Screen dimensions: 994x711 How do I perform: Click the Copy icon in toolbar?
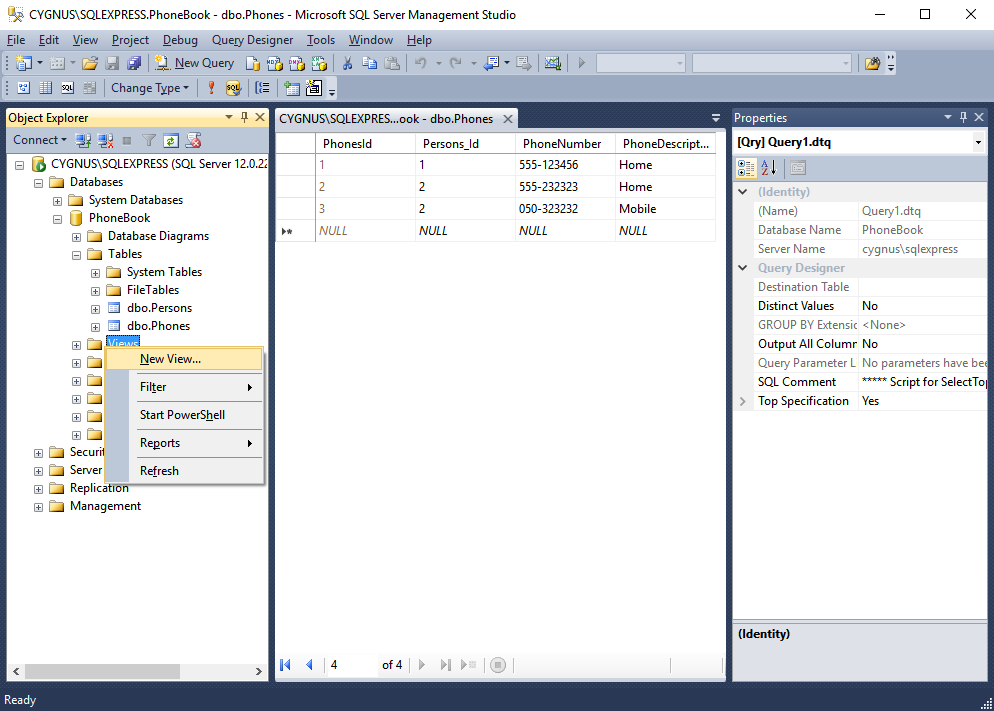(x=370, y=63)
